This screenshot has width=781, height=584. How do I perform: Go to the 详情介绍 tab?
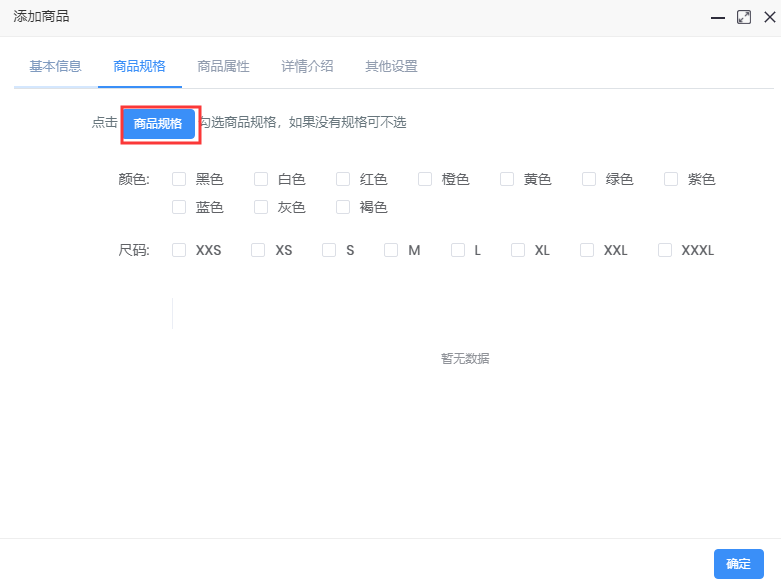[x=307, y=66]
